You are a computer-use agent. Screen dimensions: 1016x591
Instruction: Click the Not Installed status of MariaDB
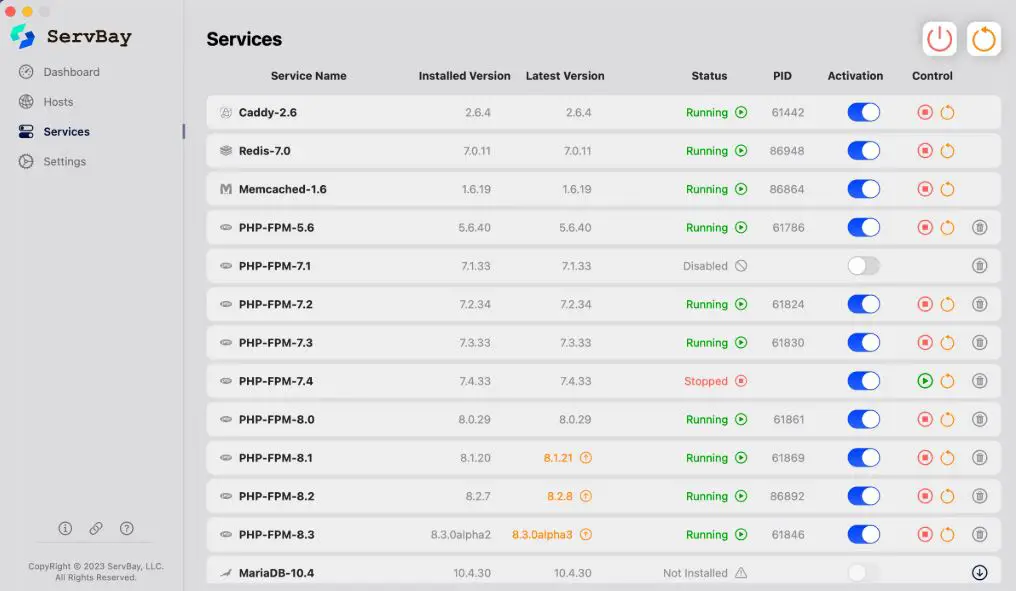coord(695,573)
